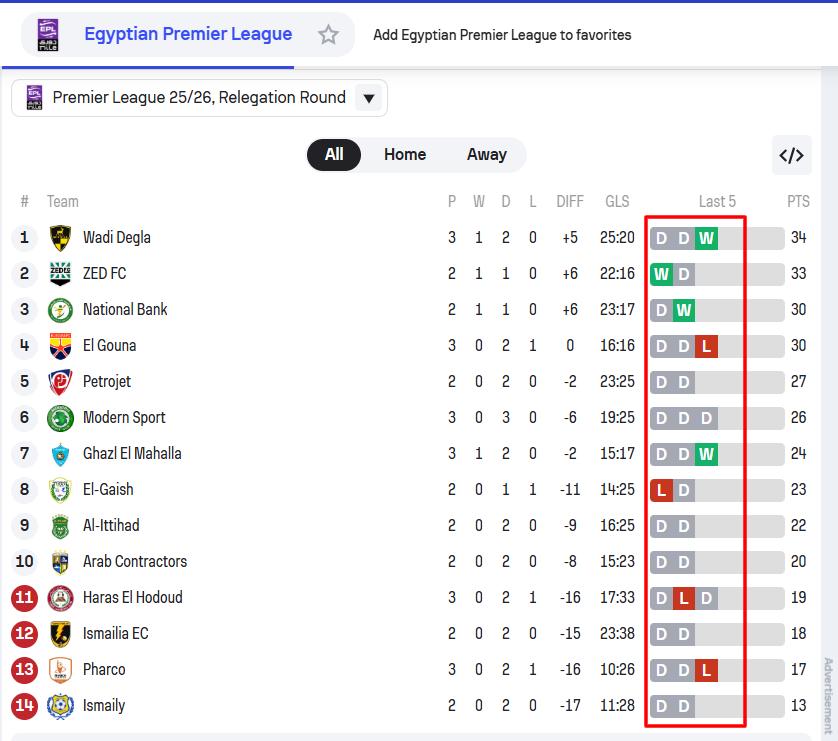The height and width of the screenshot is (741, 838).
Task: Click the Petrojet team logo
Action: 60,382
